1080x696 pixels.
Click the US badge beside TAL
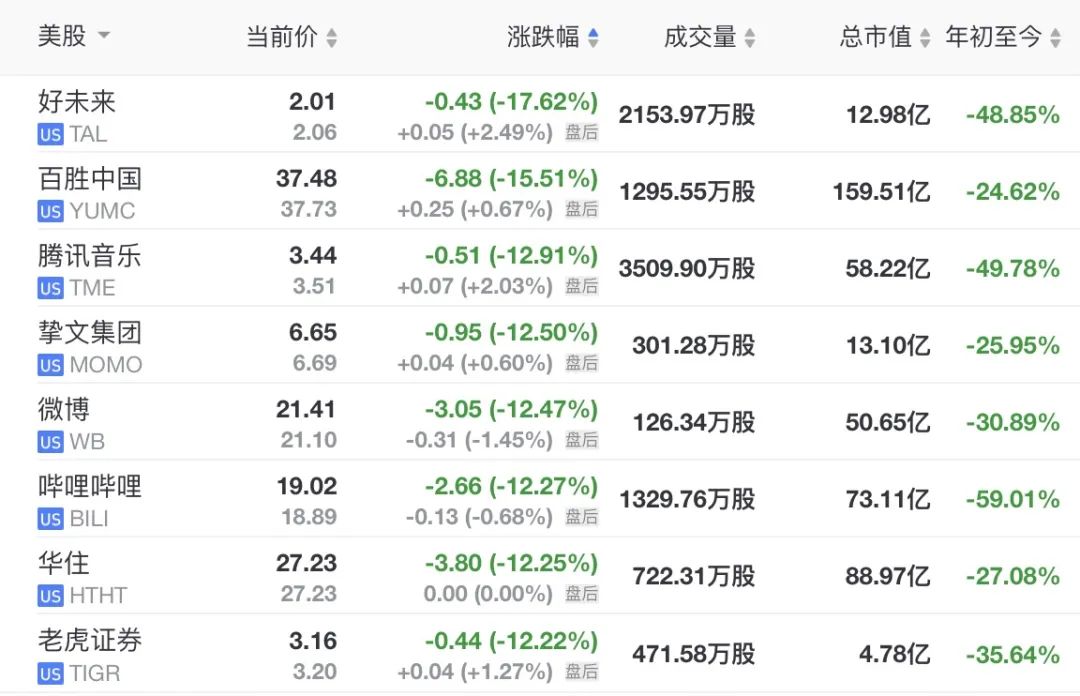pos(50,134)
